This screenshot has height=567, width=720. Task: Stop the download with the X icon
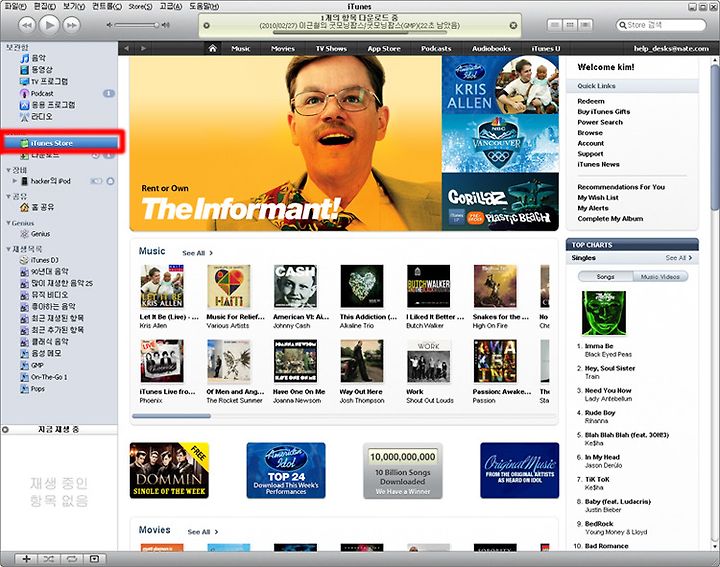click(x=513, y=25)
